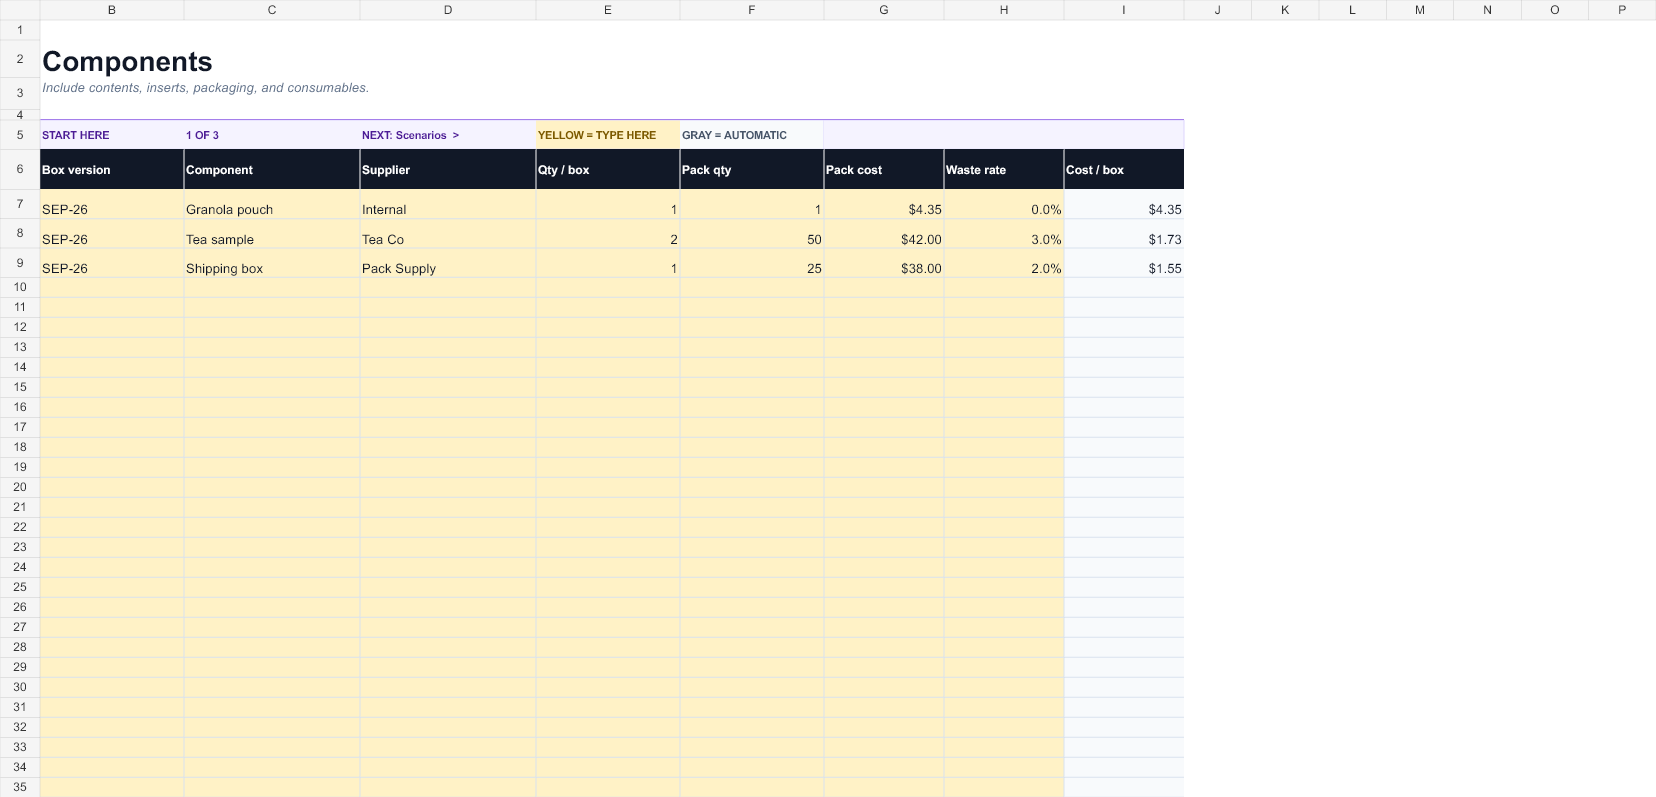This screenshot has width=1656, height=797.
Task: Click the 'Tea sample' component cell
Action: coord(272,234)
